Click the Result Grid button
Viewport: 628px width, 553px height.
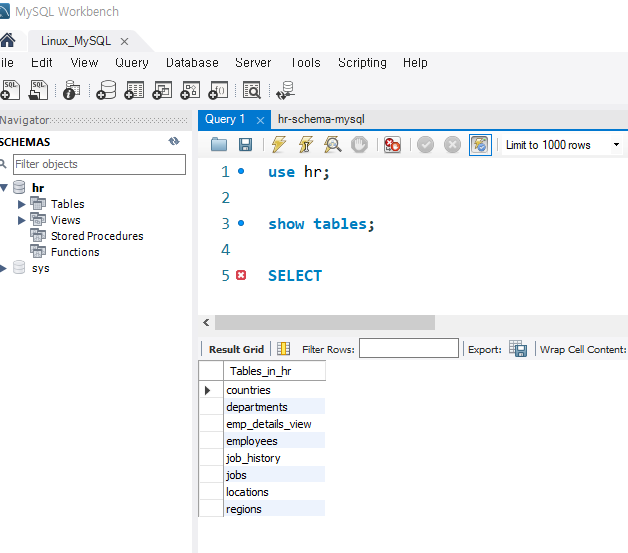tap(236, 349)
